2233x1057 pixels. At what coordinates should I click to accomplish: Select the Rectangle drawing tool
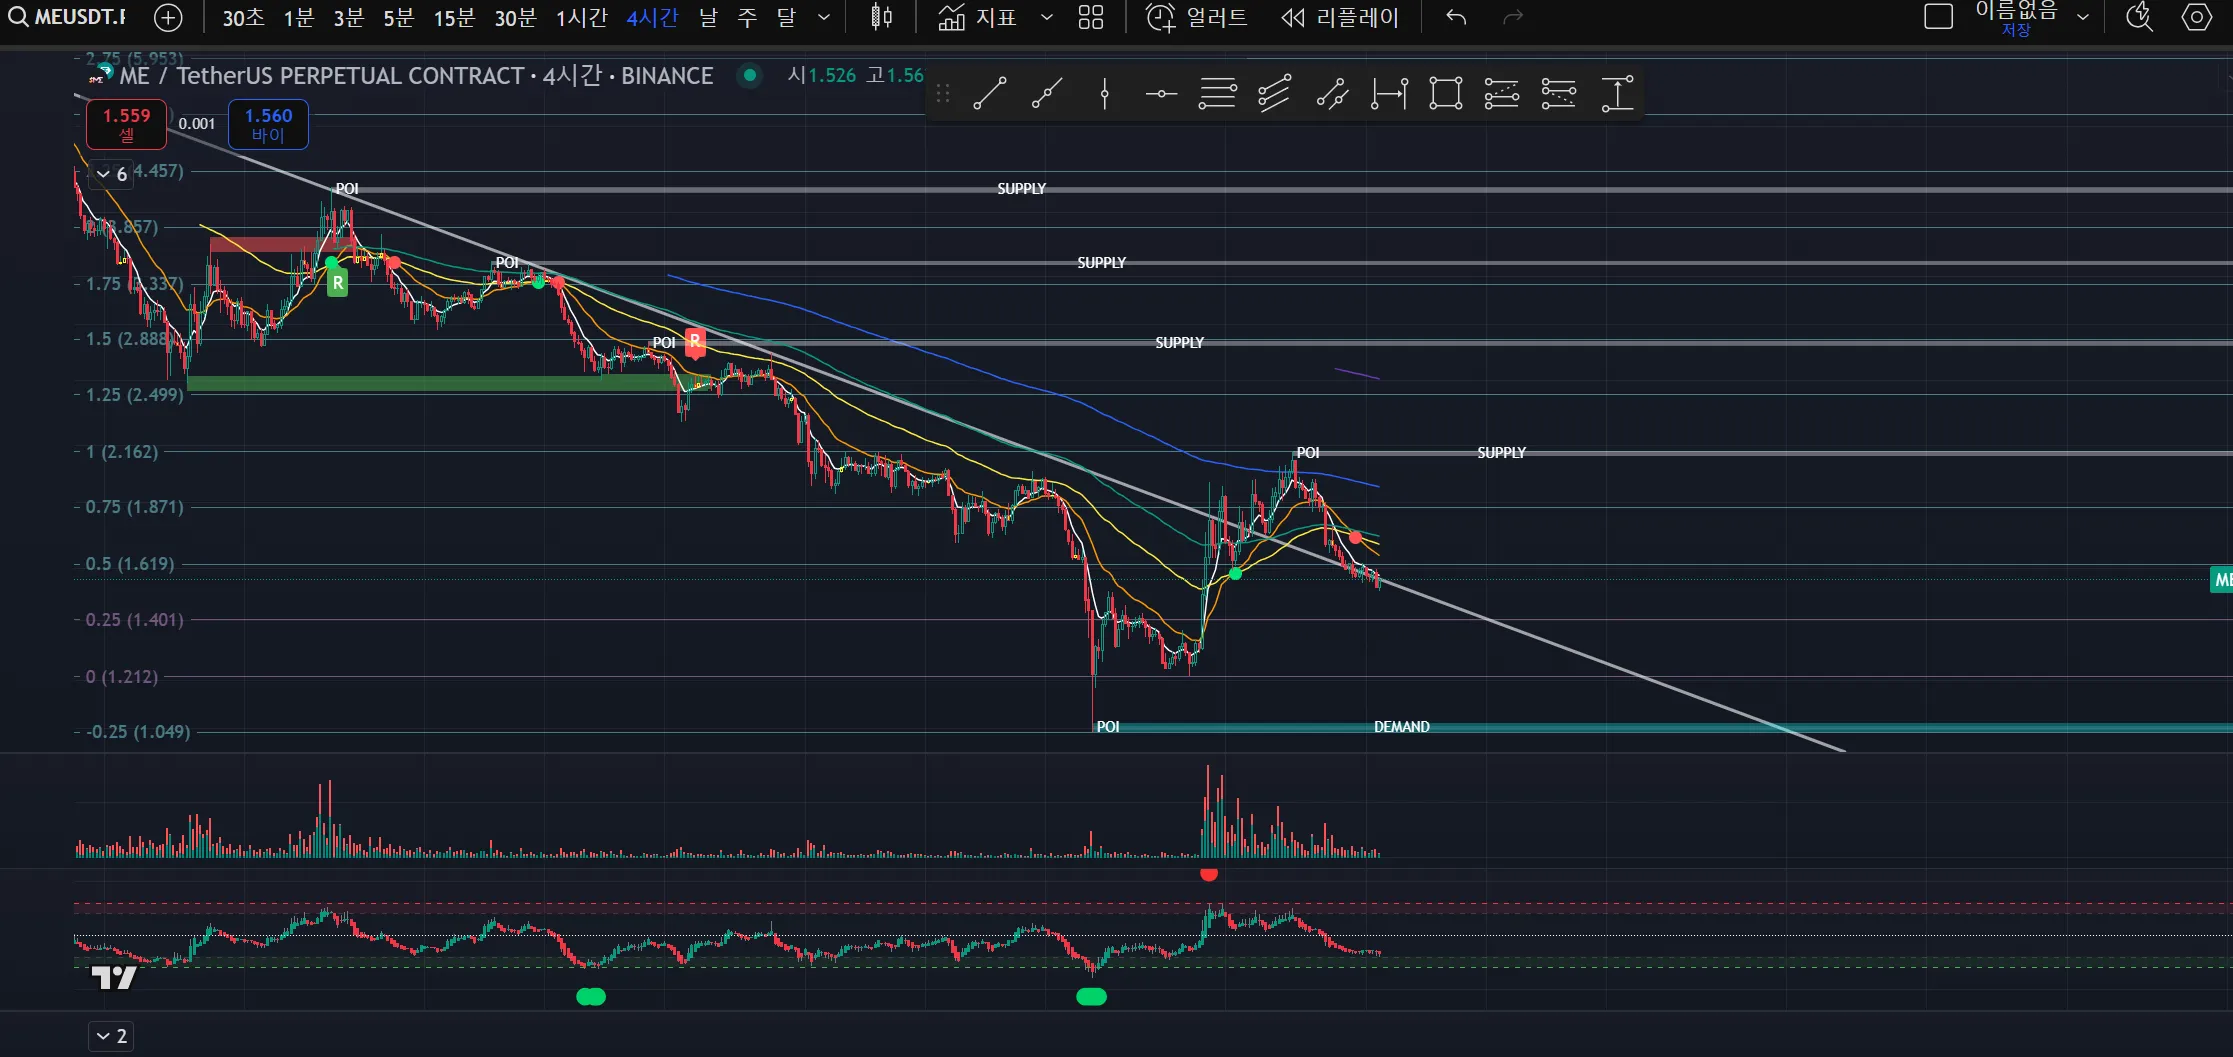[x=1446, y=94]
